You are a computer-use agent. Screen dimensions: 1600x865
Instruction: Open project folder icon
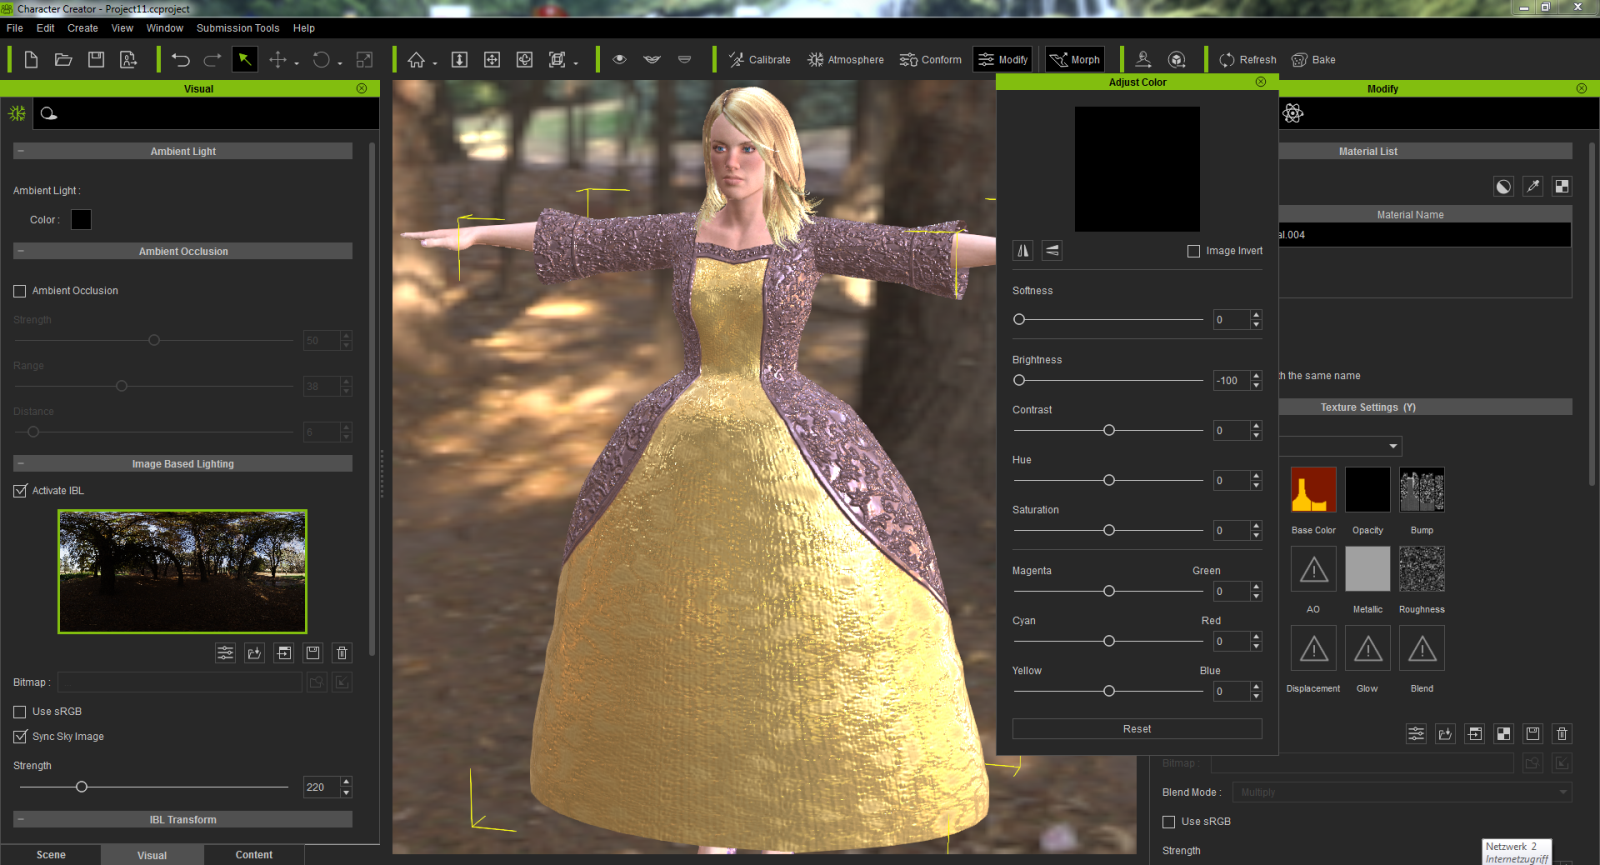click(x=63, y=60)
